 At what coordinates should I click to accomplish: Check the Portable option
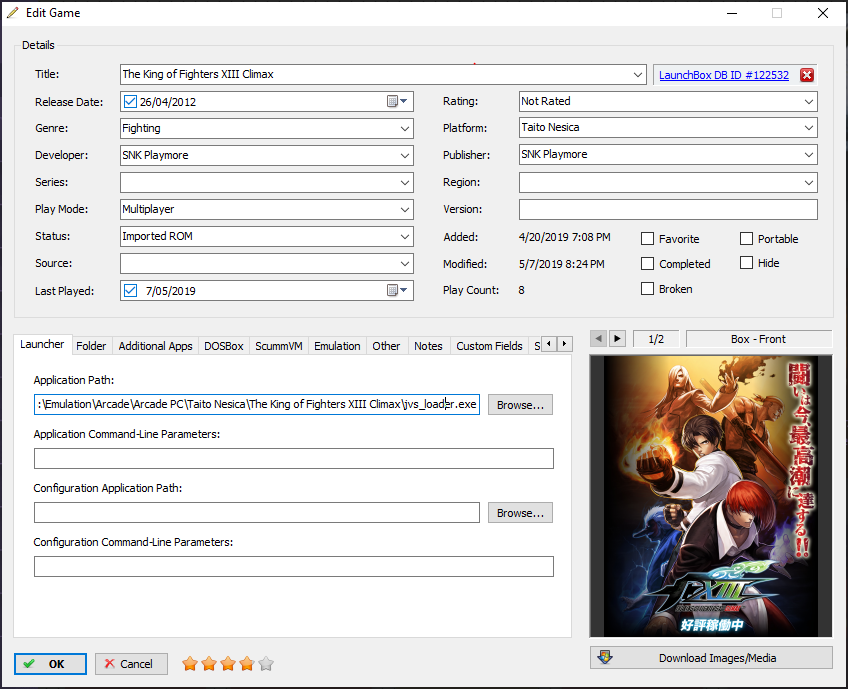point(746,238)
